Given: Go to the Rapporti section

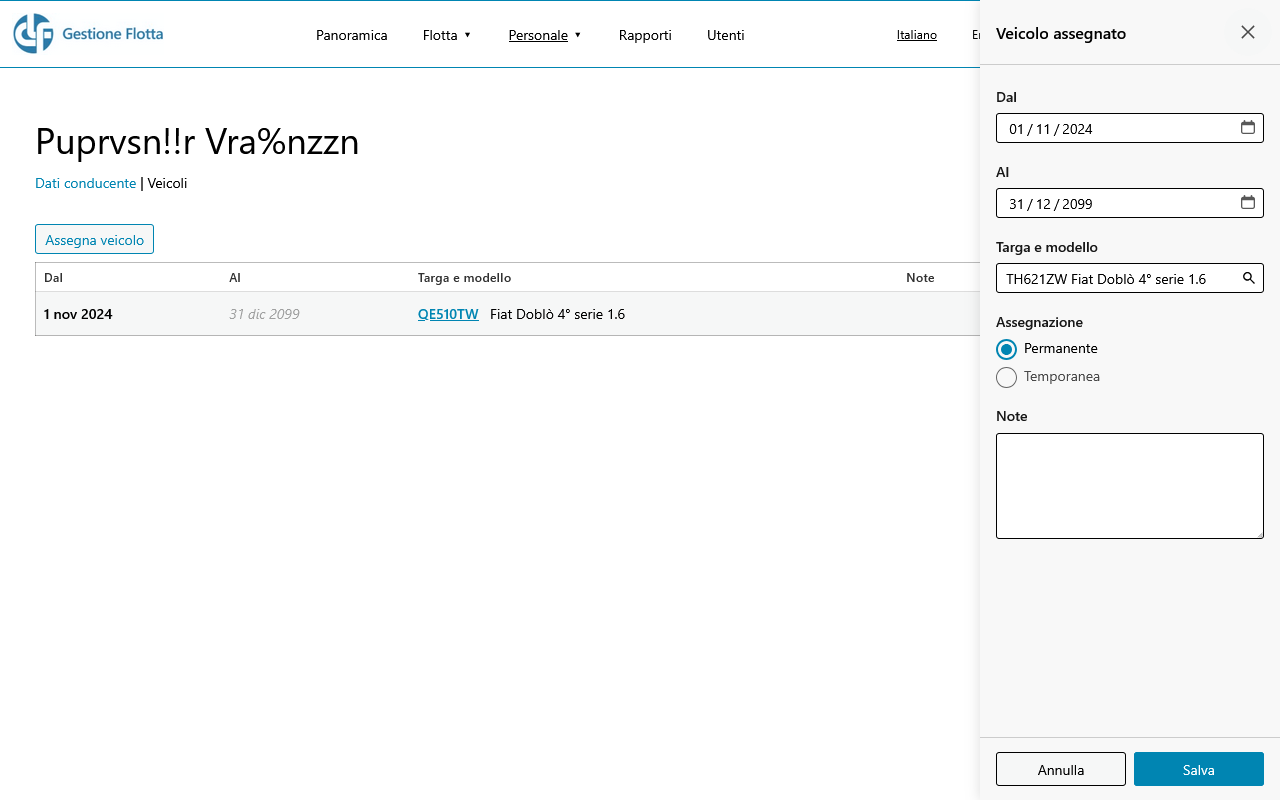Looking at the screenshot, I should [x=645, y=35].
